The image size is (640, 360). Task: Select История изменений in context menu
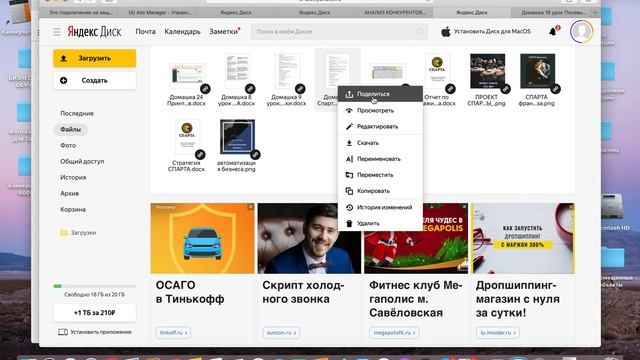[x=380, y=207]
